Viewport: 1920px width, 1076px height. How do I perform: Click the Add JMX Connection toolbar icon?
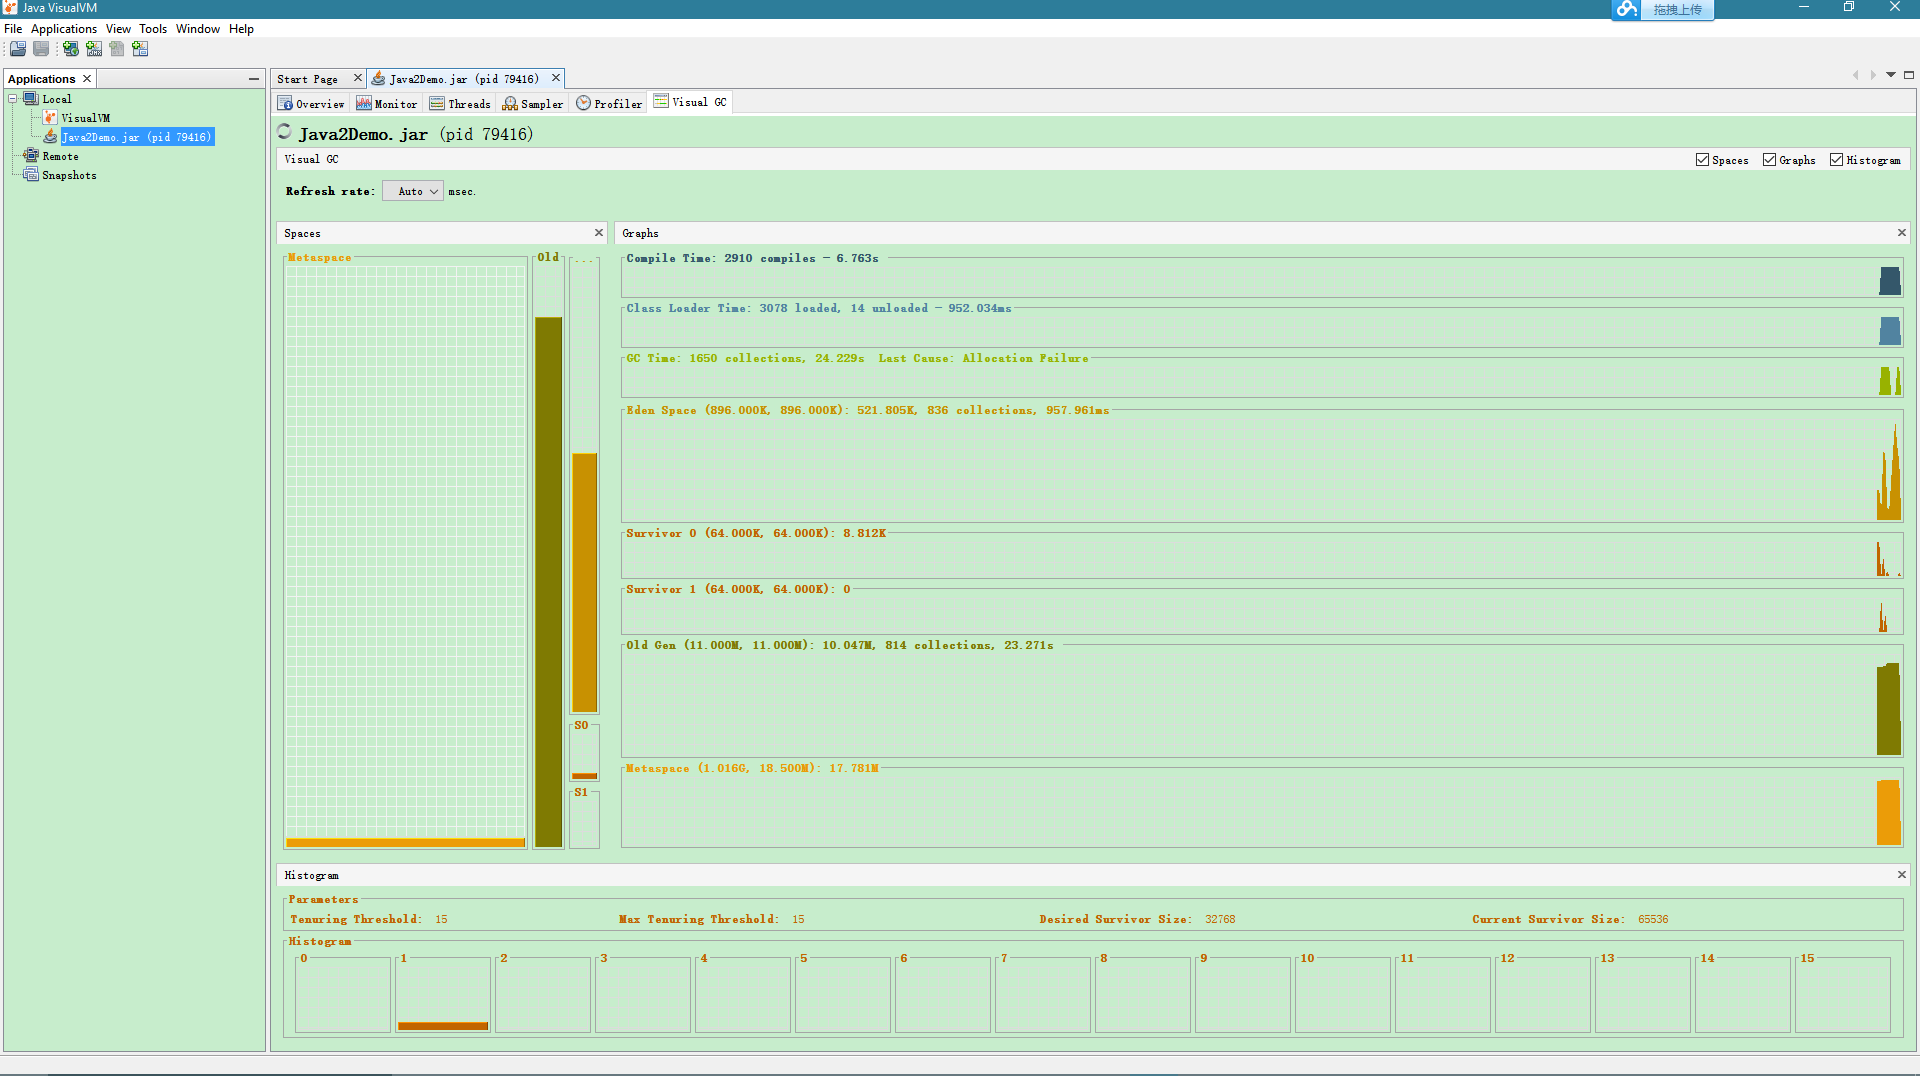(x=93, y=49)
